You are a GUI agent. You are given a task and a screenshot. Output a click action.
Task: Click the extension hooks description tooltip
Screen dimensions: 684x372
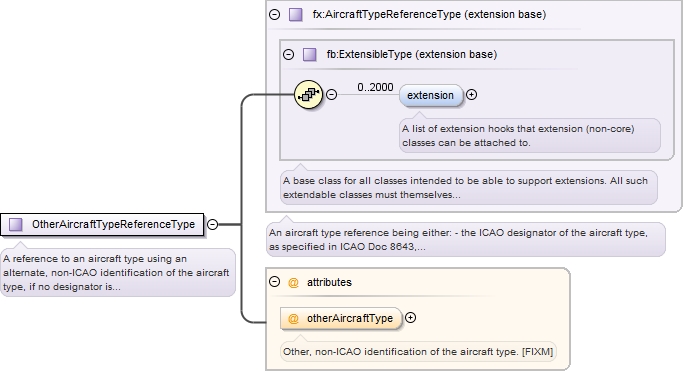[x=530, y=136]
